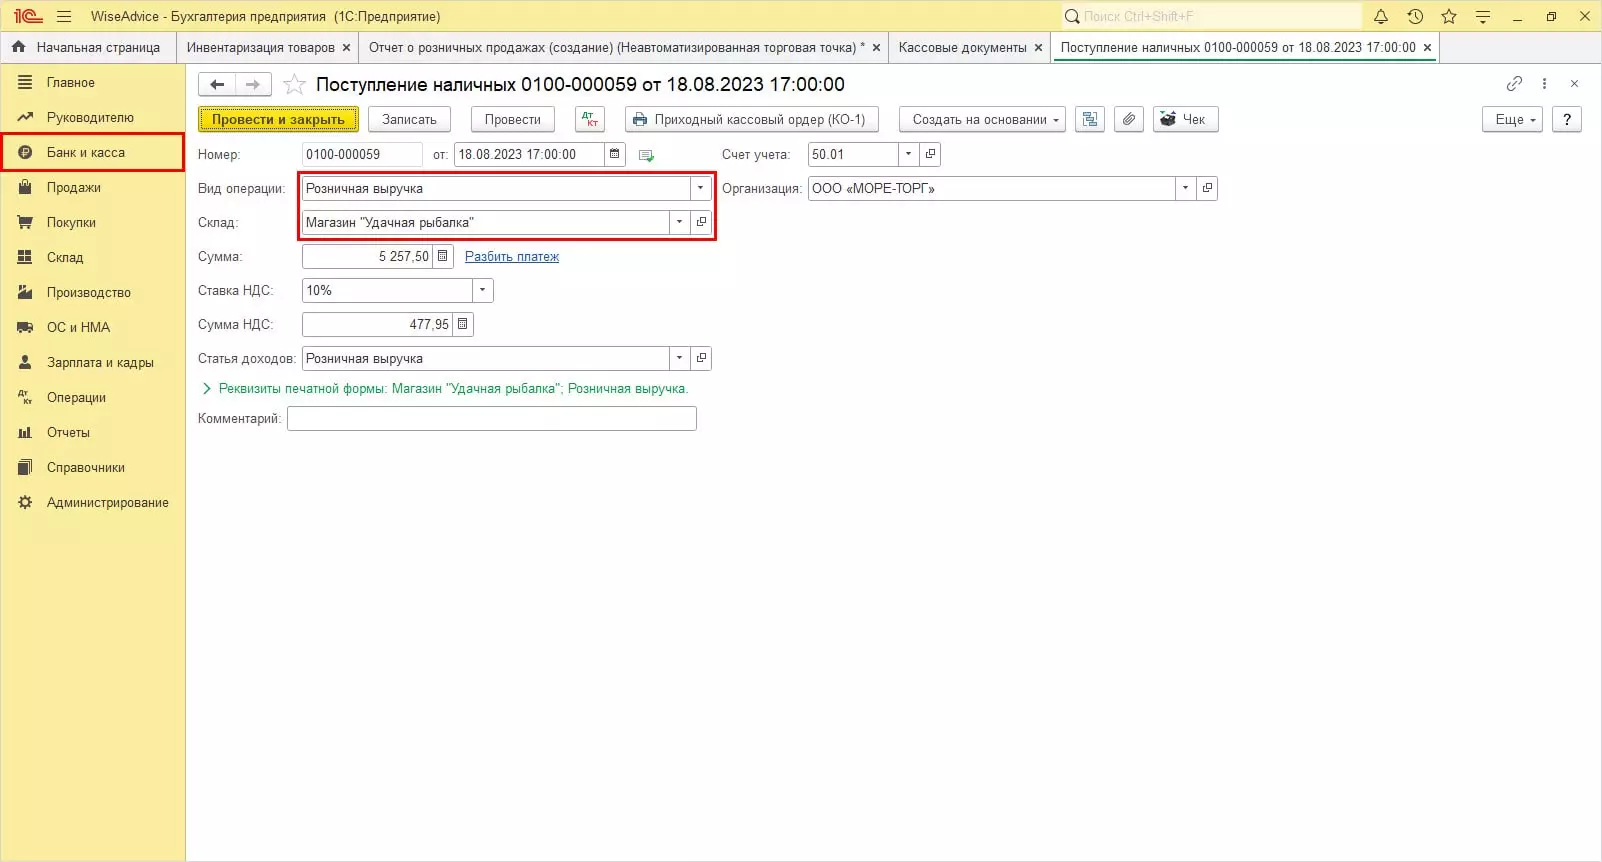Open the Сумма calculator icon
The image size is (1602, 862).
click(443, 256)
